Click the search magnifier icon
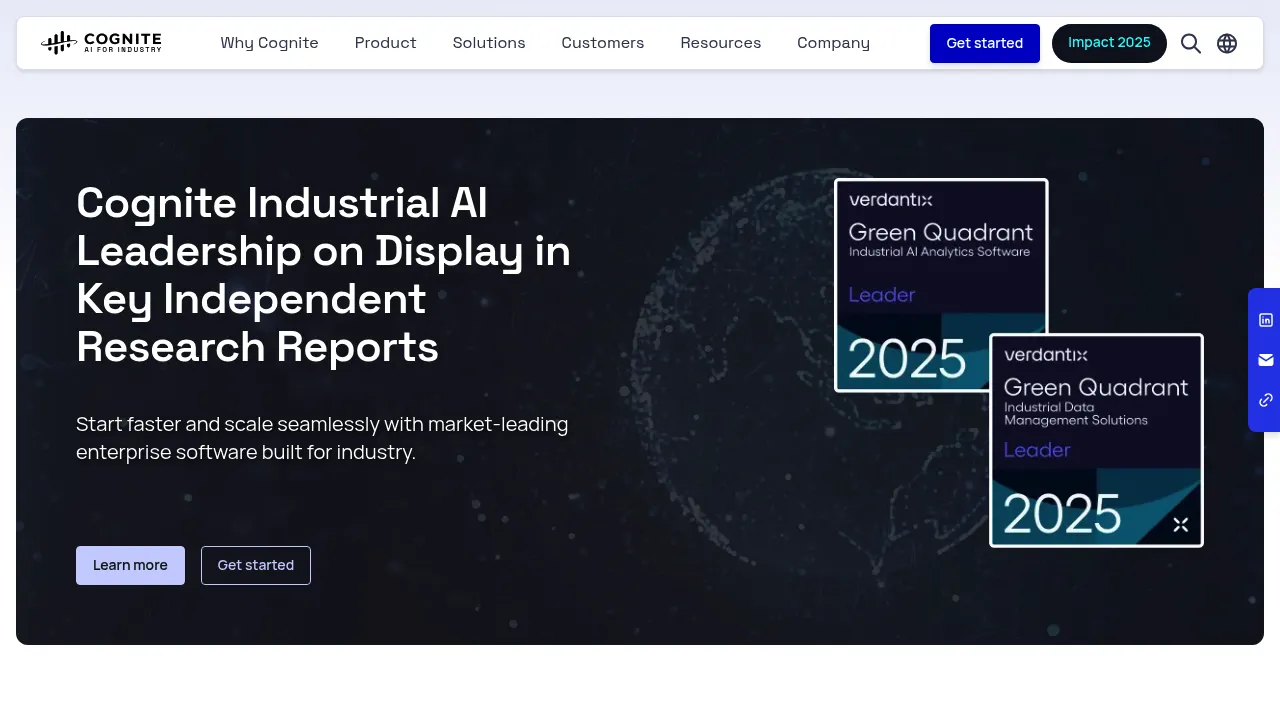The image size is (1280, 720). [1191, 43]
